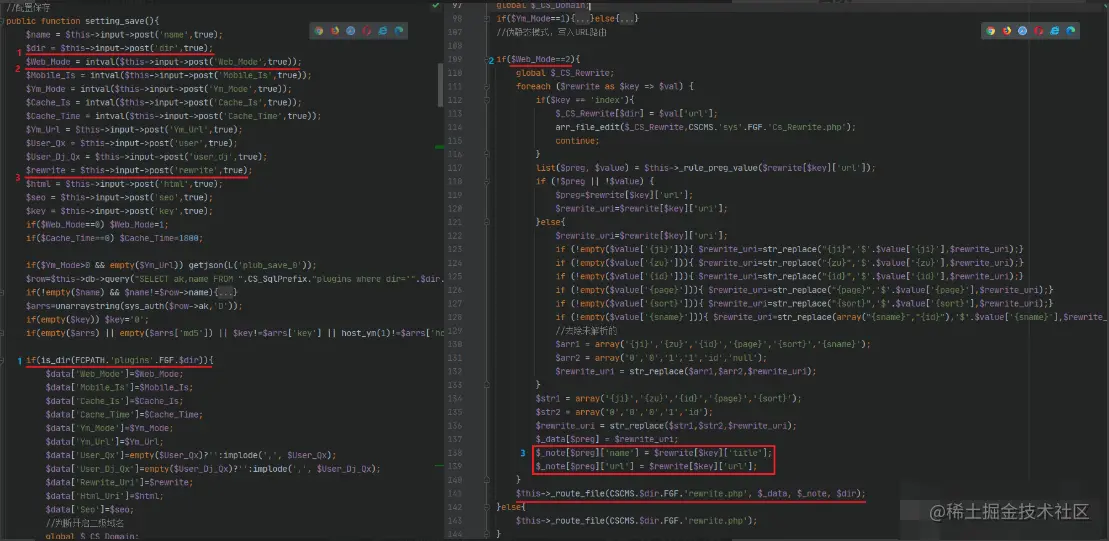Click the $Cache_Time = intval(...) assignment line
Image resolution: width=1109 pixels, height=541 pixels.
point(173,116)
